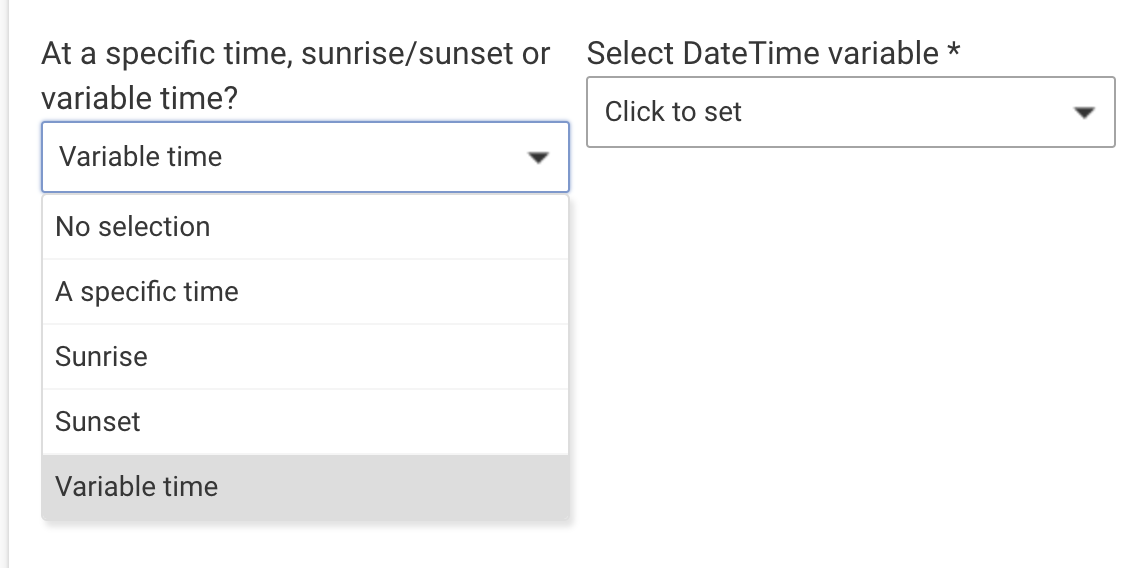Viewport: 1134px width, 568px height.
Task: Click the arrow on the Variable time dropdown
Action: pos(539,158)
